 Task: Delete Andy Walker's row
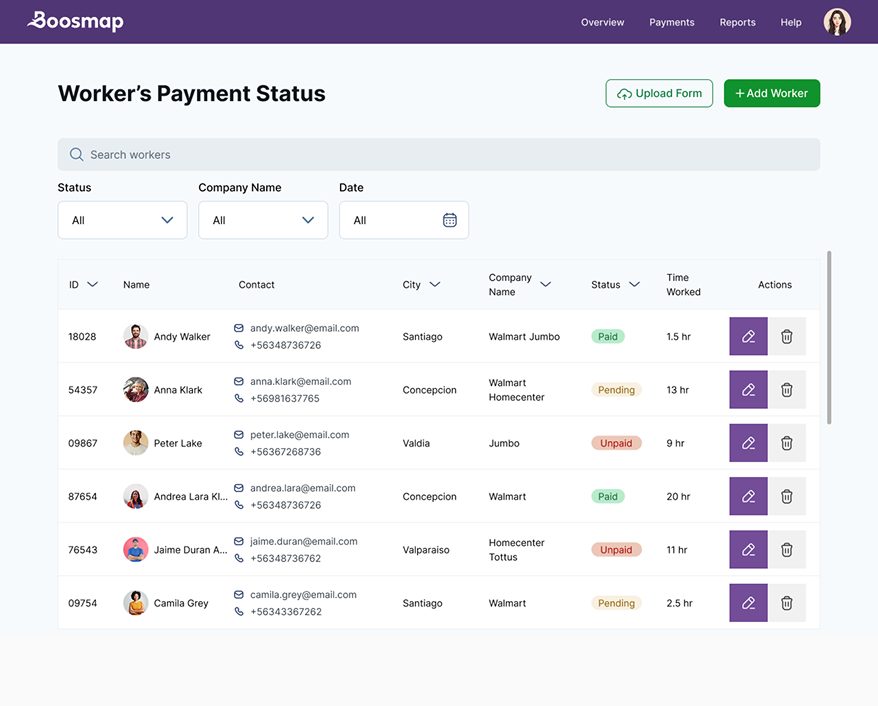tap(787, 336)
